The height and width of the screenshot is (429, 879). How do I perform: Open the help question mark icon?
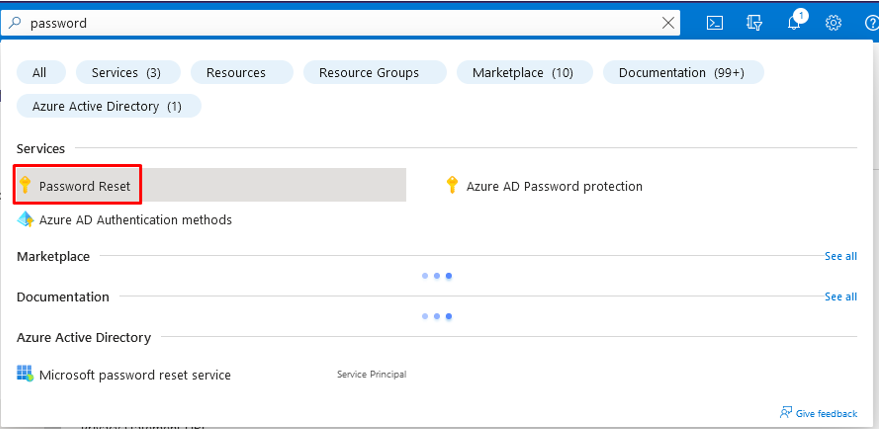pos(872,23)
